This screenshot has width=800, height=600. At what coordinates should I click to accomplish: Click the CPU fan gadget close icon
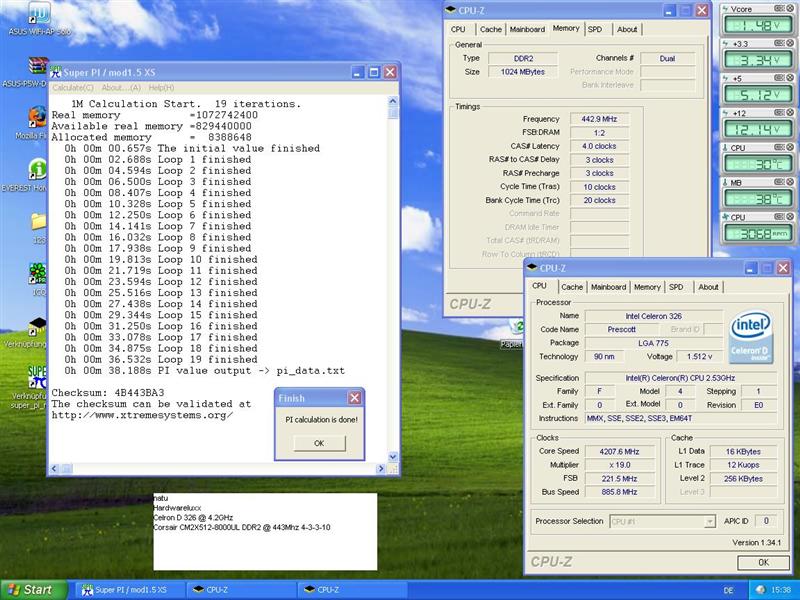pos(790,217)
